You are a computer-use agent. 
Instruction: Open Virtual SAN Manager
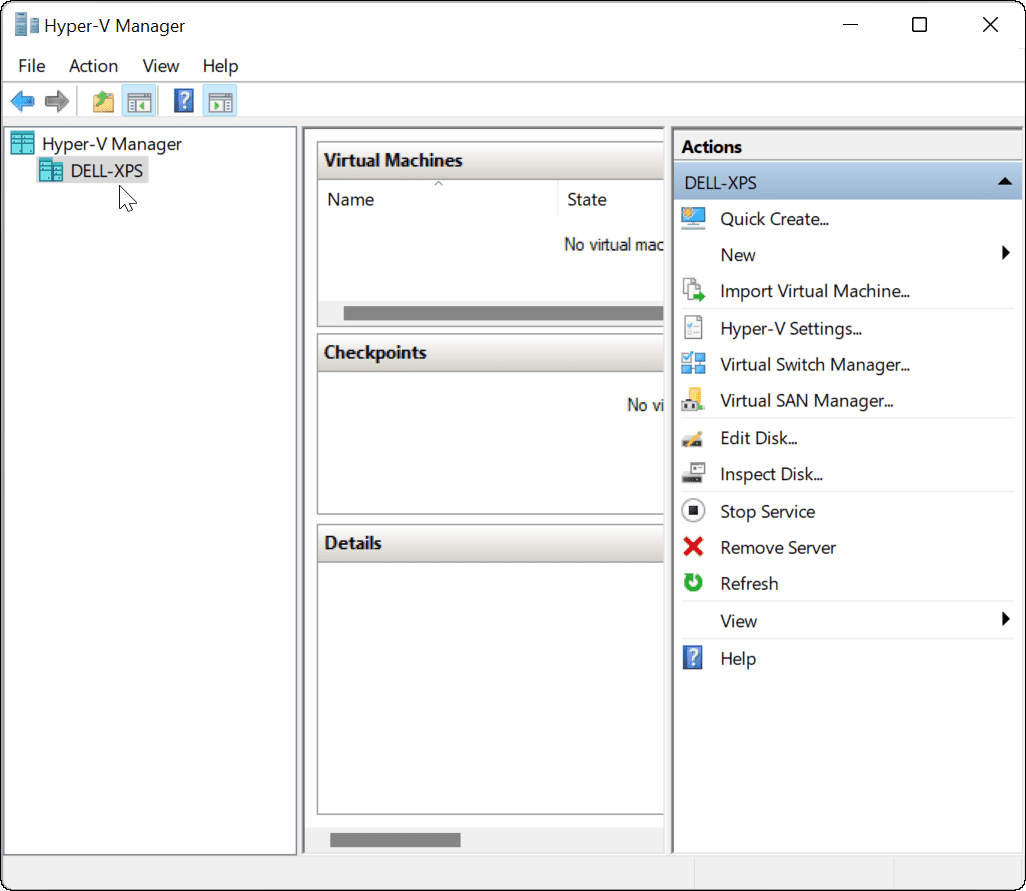pyautogui.click(x=806, y=401)
